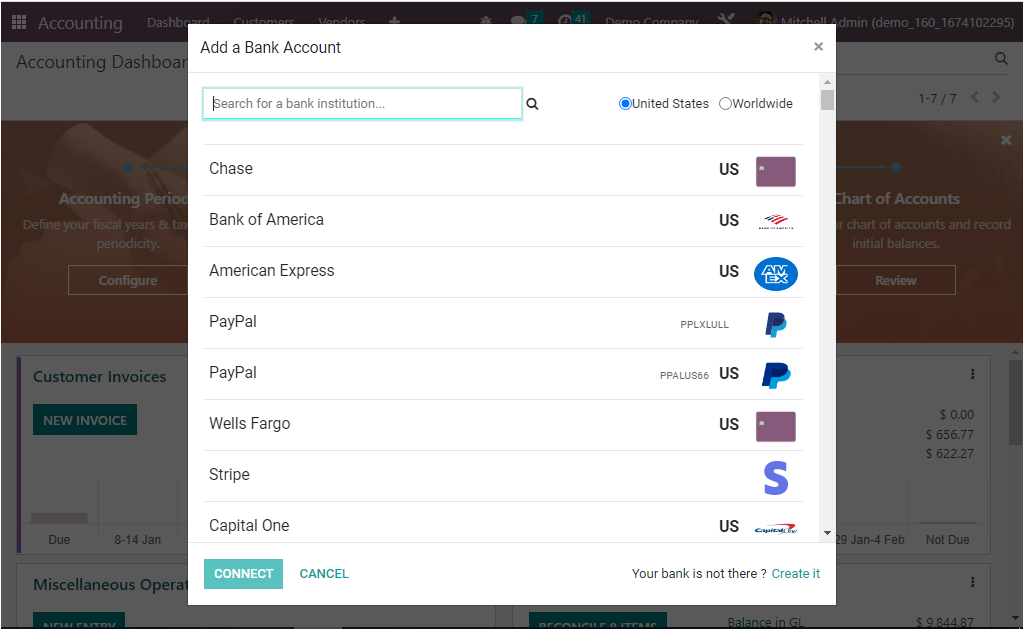The height and width of the screenshot is (630, 1024).
Task: Open Customer Invoices three-dot menu
Action: click(972, 374)
